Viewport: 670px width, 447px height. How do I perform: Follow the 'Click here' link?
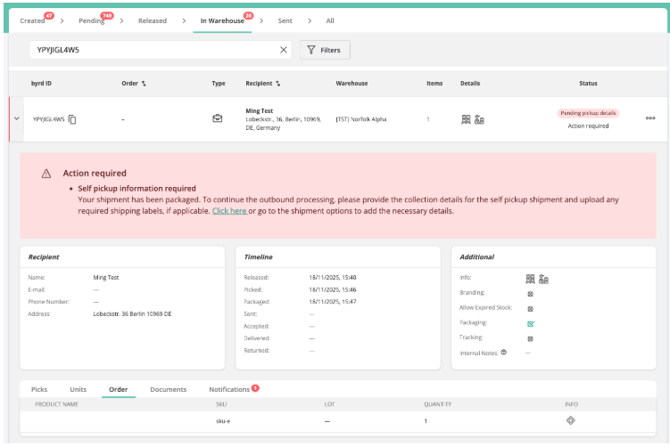pyautogui.click(x=229, y=211)
